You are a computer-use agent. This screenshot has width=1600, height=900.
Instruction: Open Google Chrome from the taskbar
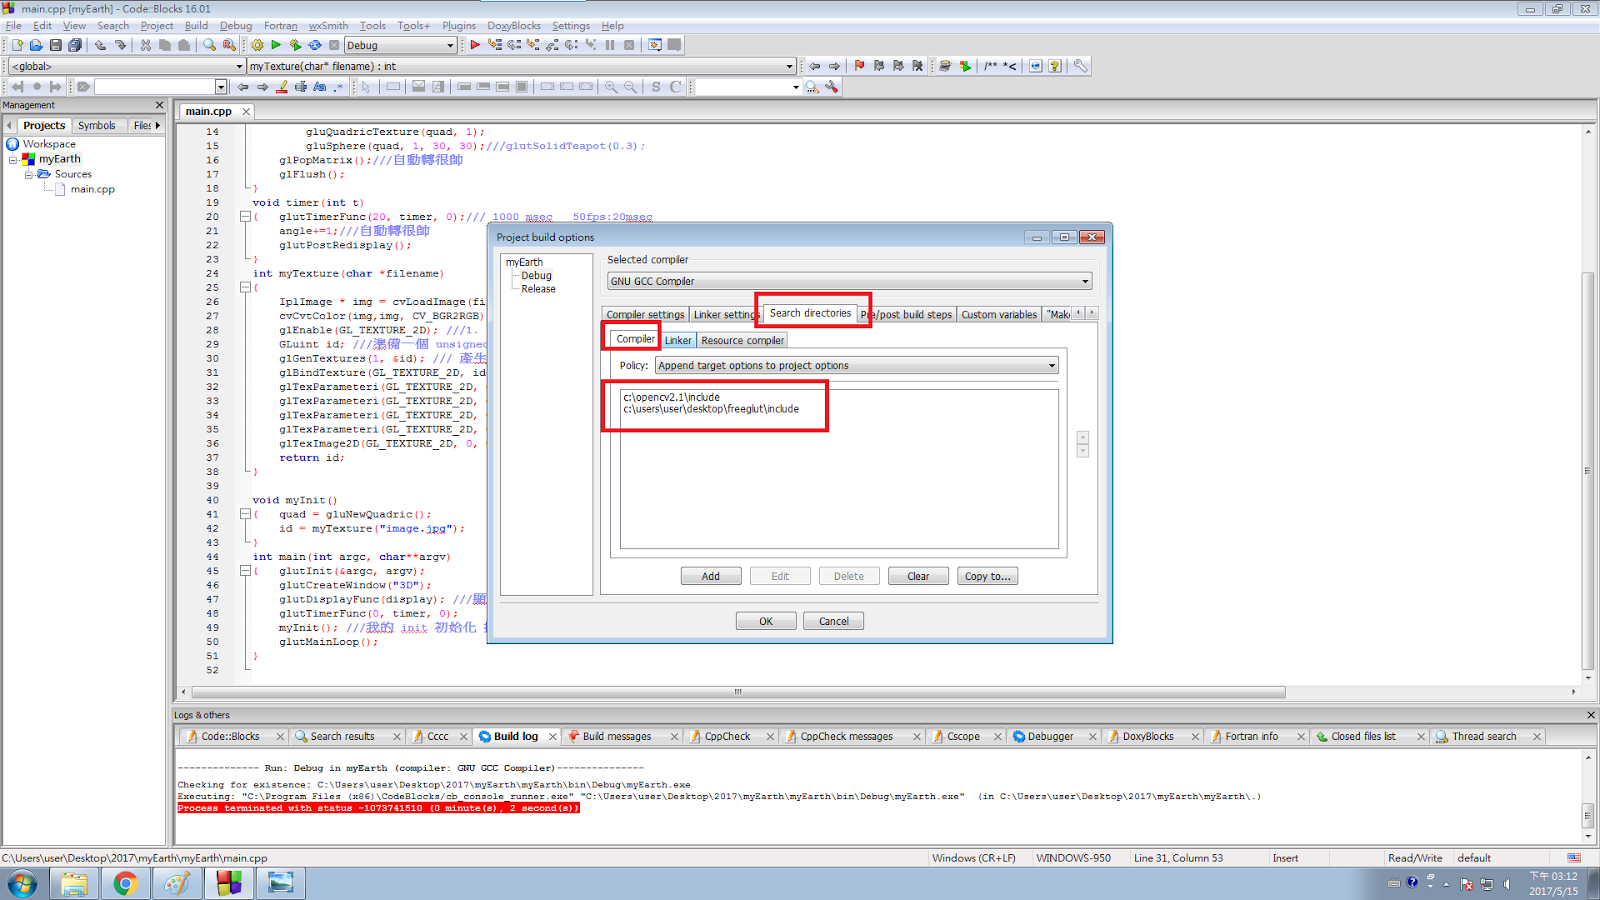[125, 883]
